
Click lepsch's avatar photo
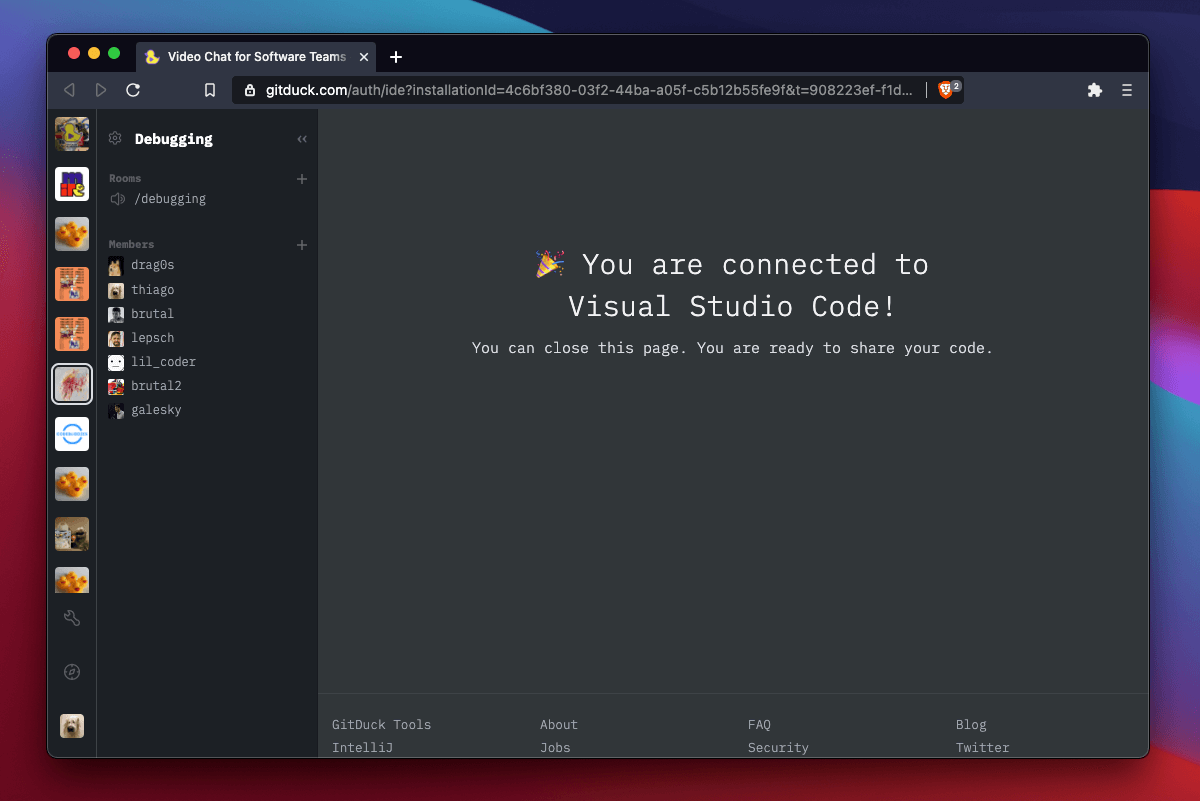[116, 338]
